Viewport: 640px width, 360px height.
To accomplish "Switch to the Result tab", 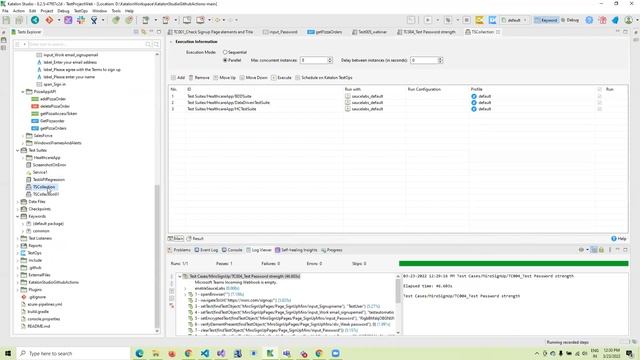I will (x=195, y=238).
